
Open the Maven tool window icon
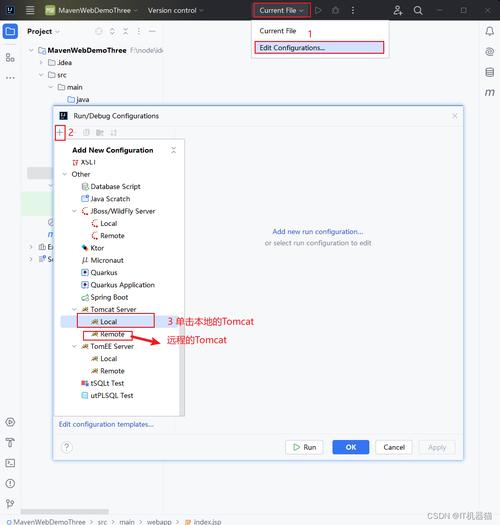point(489,92)
